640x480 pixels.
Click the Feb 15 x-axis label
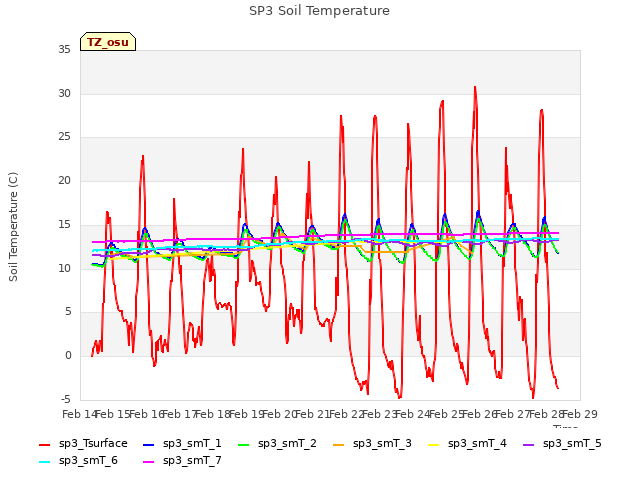pyautogui.click(x=113, y=414)
